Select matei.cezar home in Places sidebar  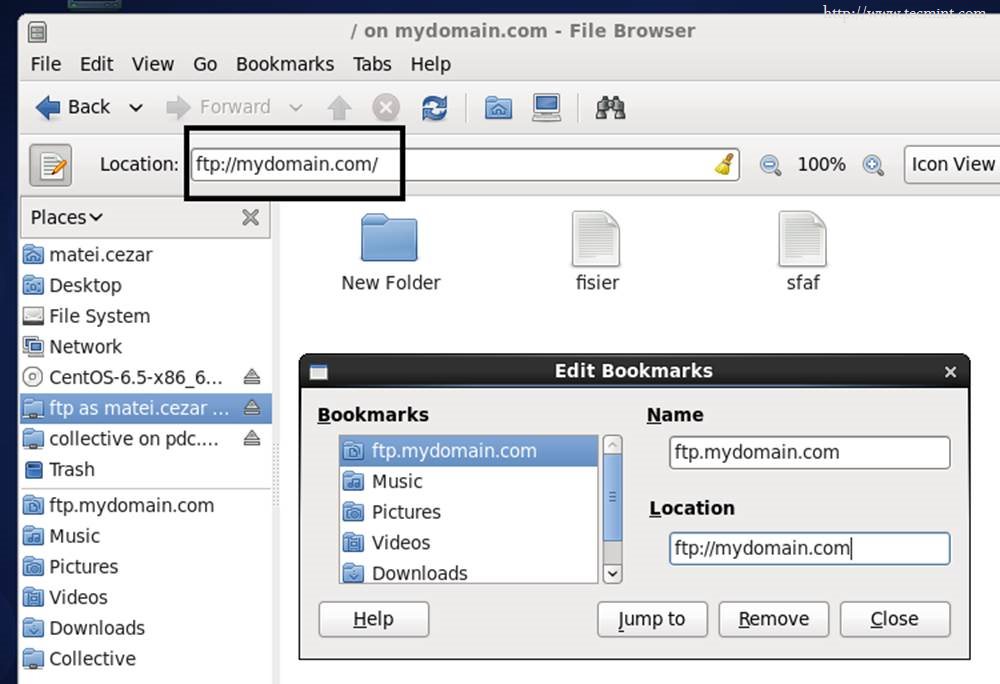146,255
